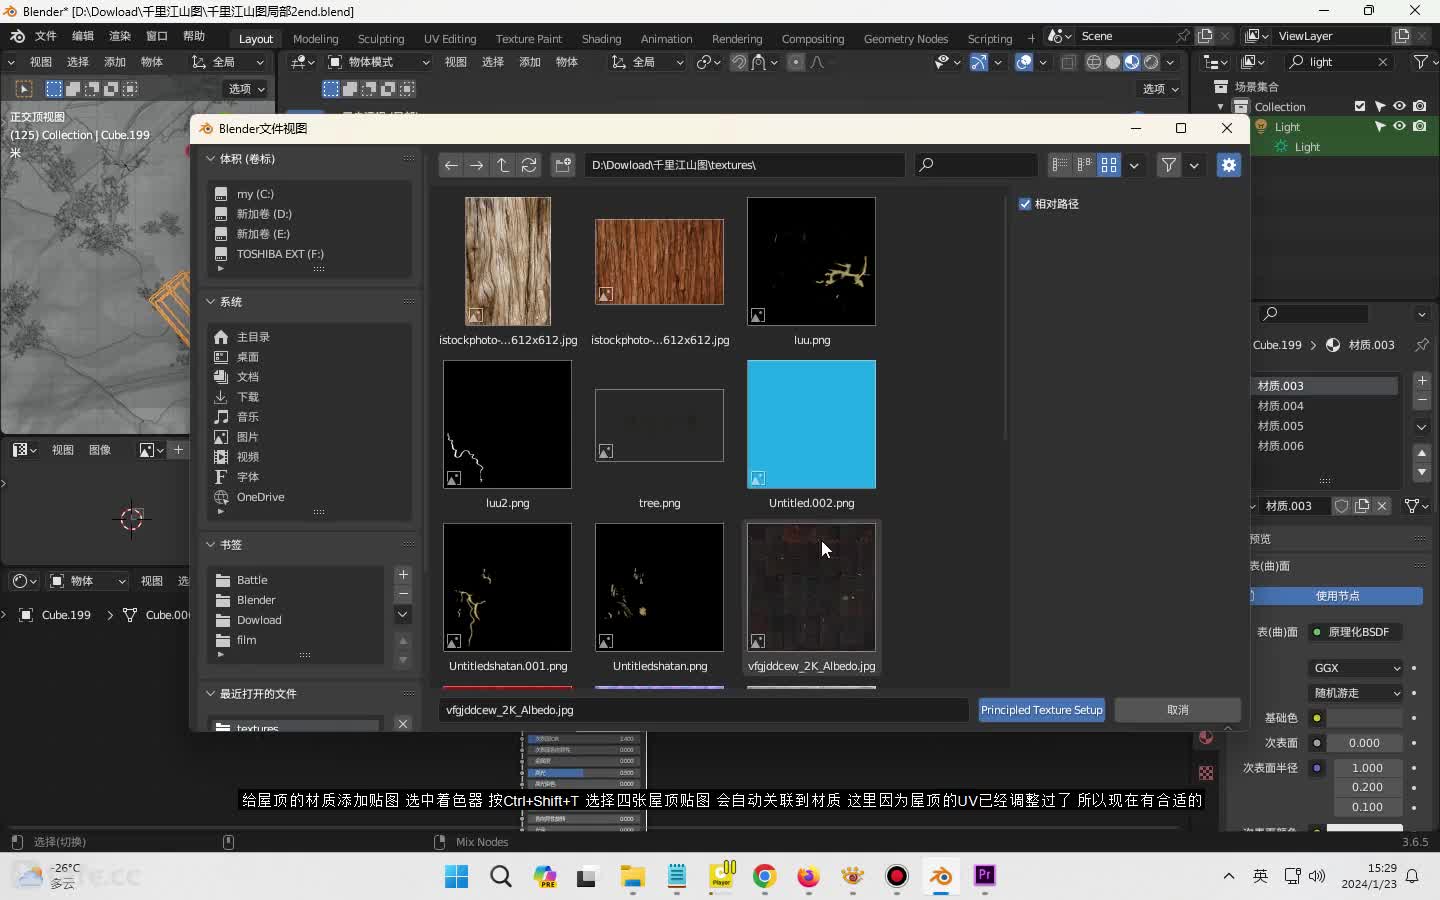
Task: Open the 渲染 Render menu
Action: pos(120,36)
